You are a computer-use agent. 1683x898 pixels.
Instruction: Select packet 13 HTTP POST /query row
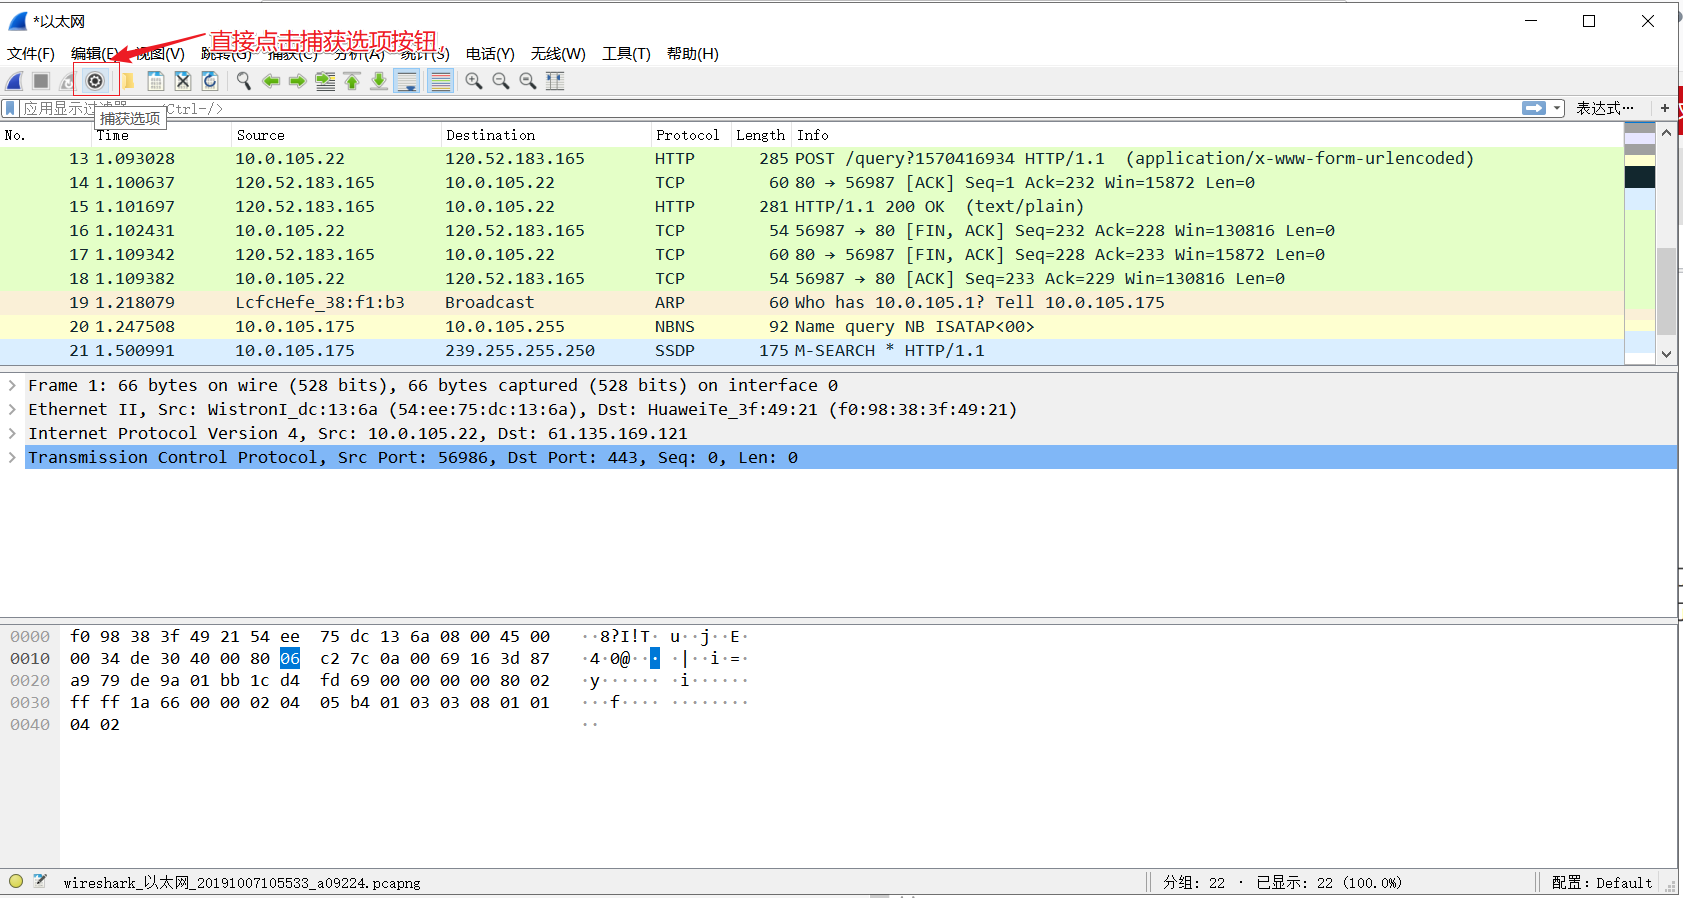[812, 158]
